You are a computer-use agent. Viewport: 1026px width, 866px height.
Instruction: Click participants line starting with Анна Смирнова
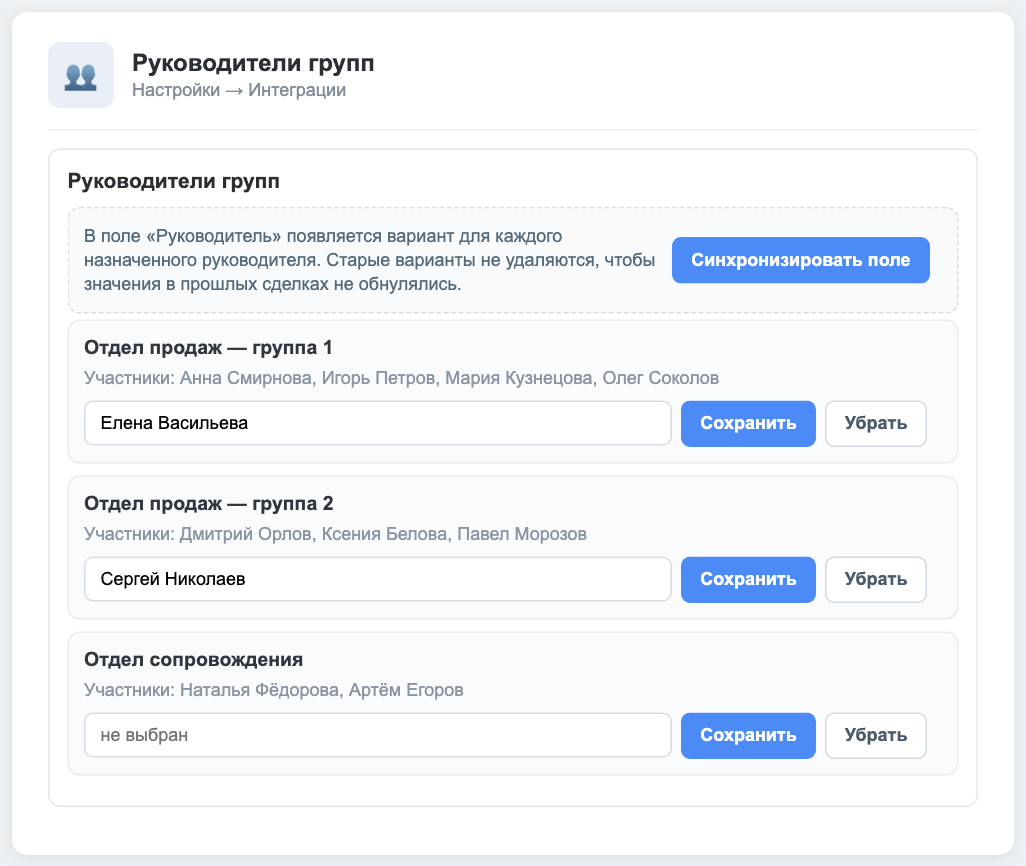click(401, 378)
